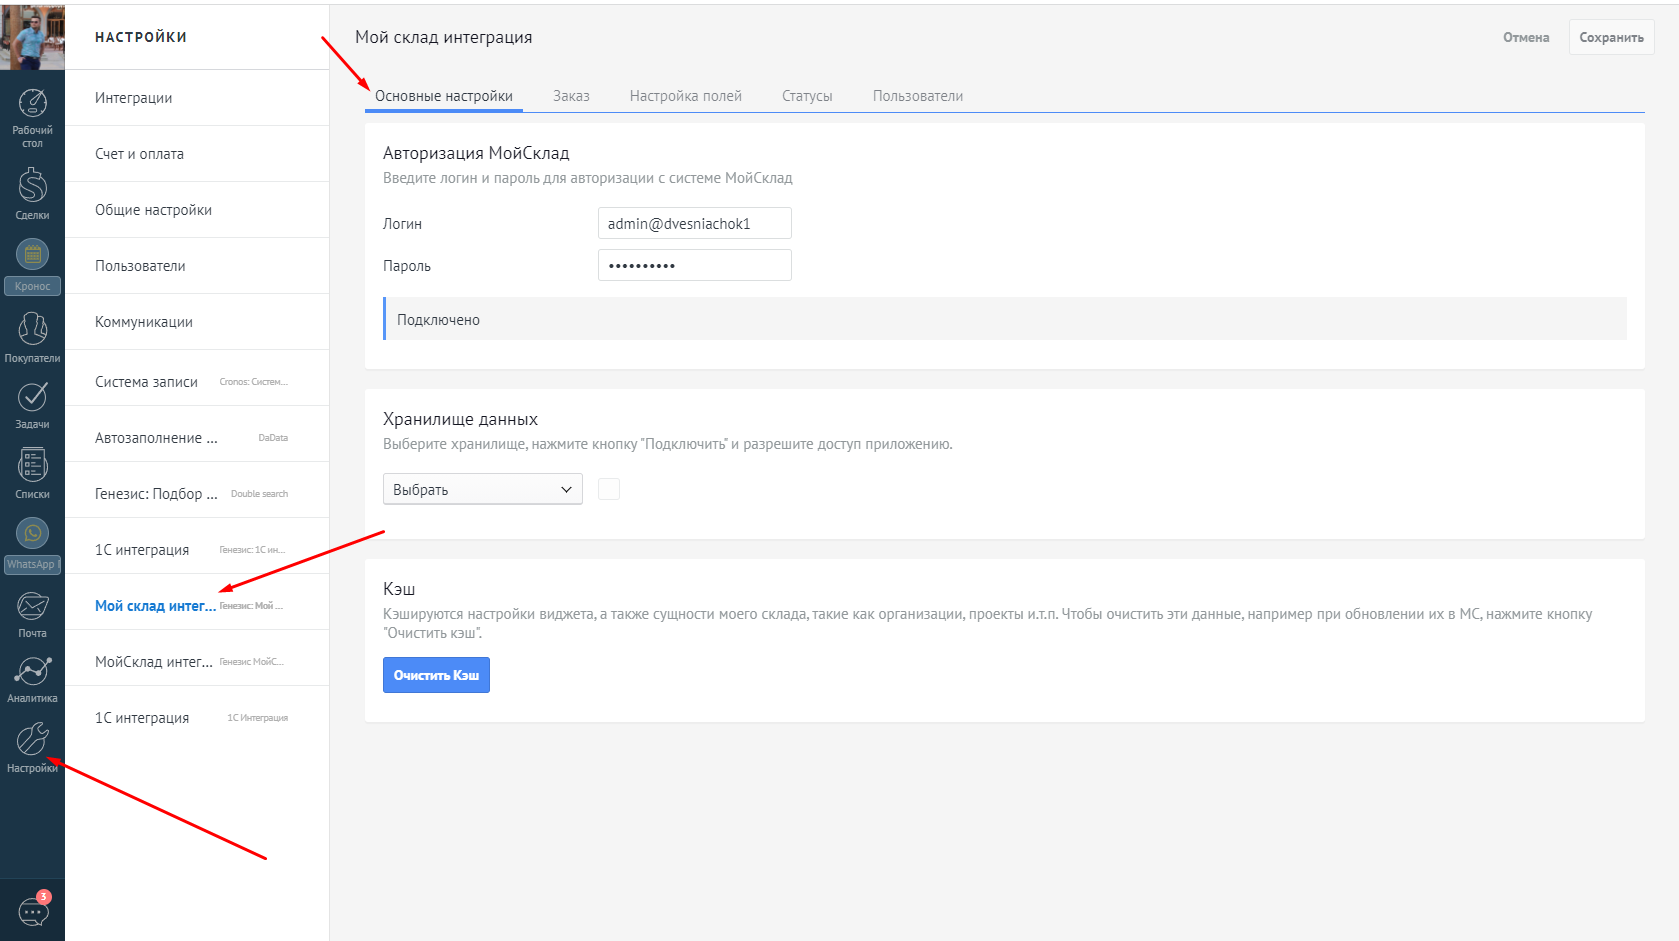Open the Интеграции settings menu item
The height and width of the screenshot is (941, 1679).
[x=134, y=98]
